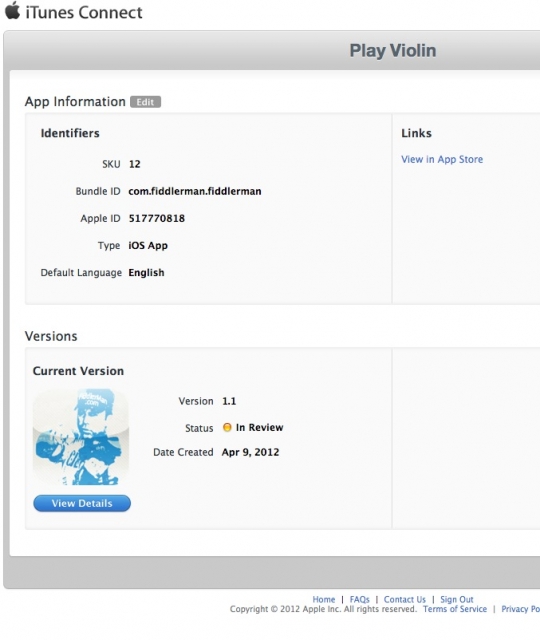Image resolution: width=540 pixels, height=640 pixels.
Task: Click the Status field label
Action: (x=199, y=428)
